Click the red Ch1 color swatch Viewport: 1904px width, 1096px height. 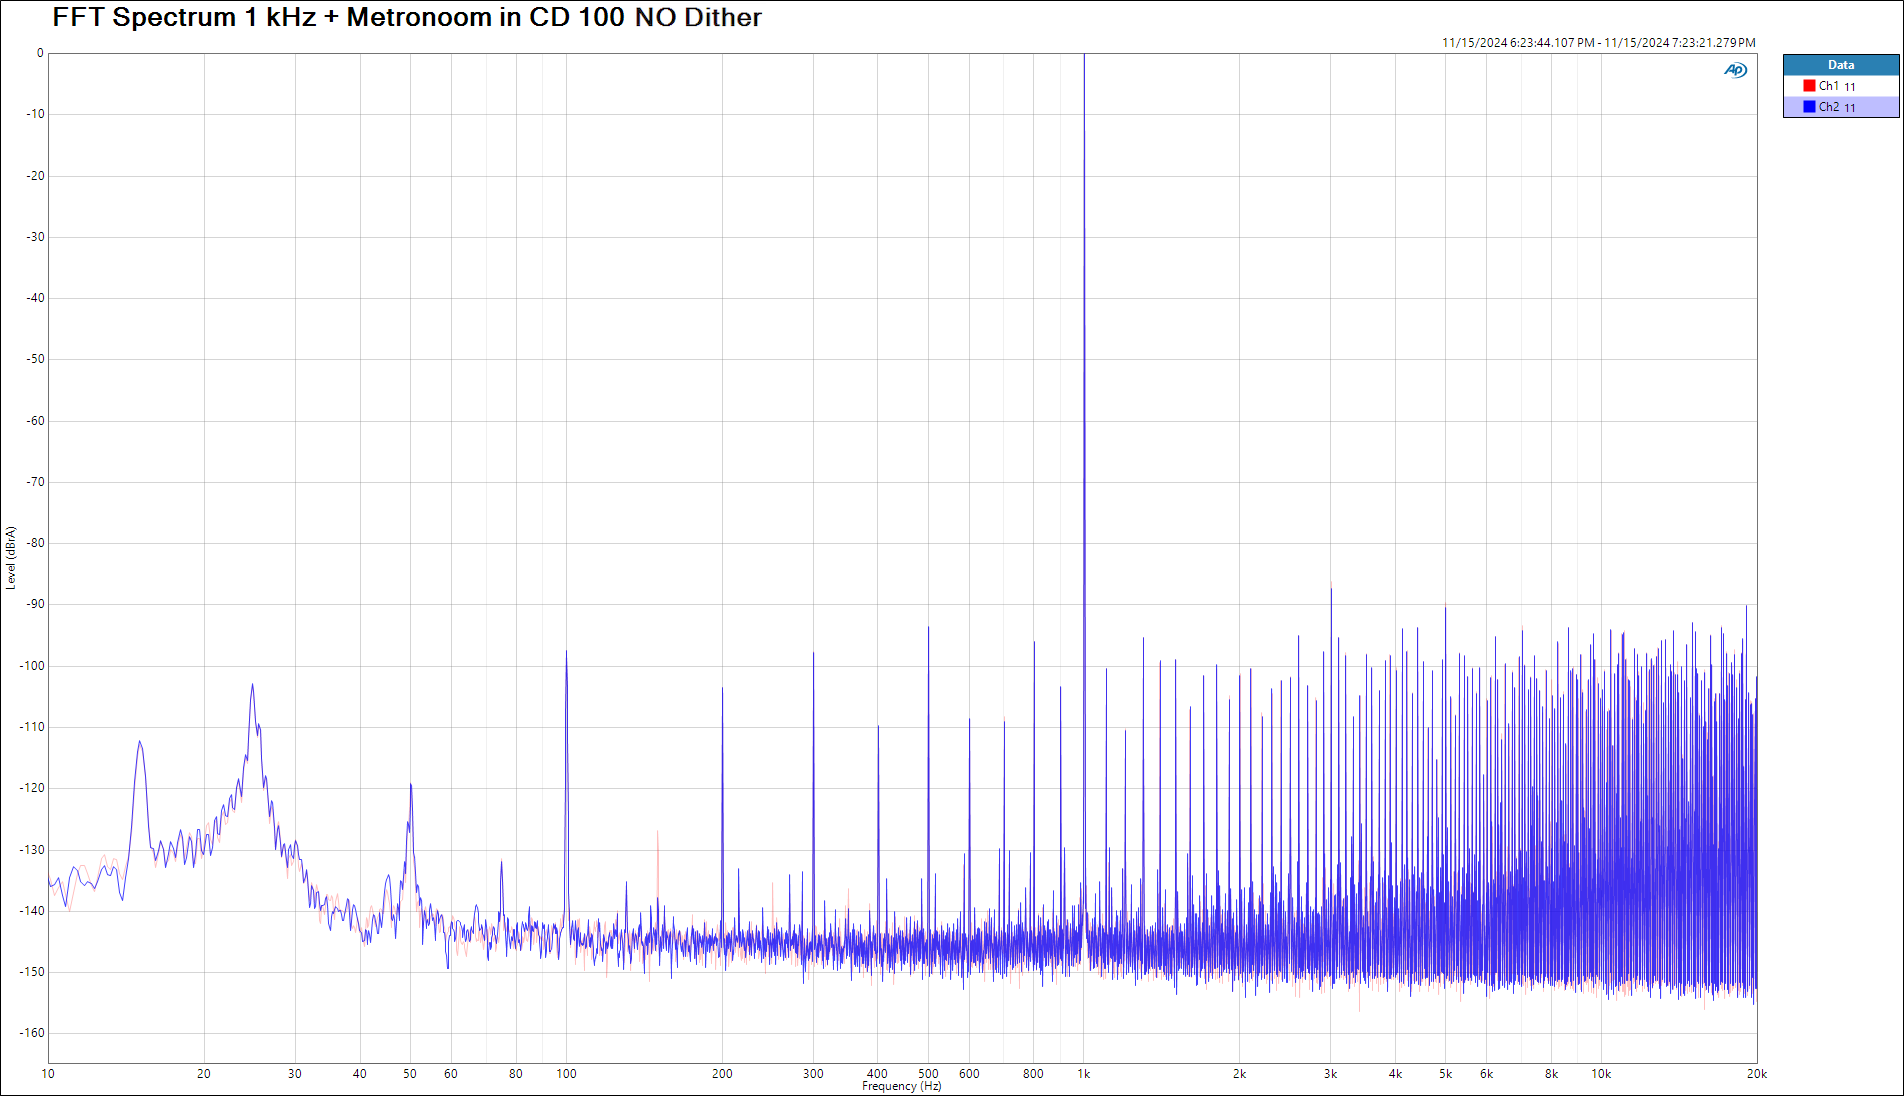pyautogui.click(x=1809, y=86)
